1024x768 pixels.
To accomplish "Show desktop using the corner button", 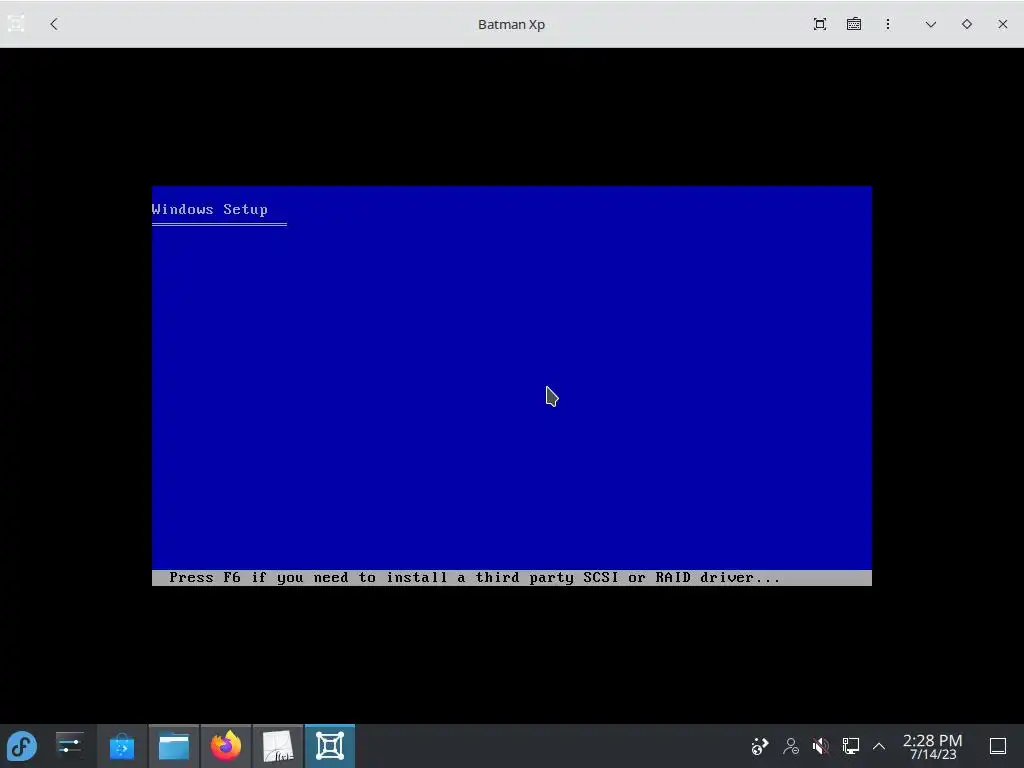I will coord(998,746).
